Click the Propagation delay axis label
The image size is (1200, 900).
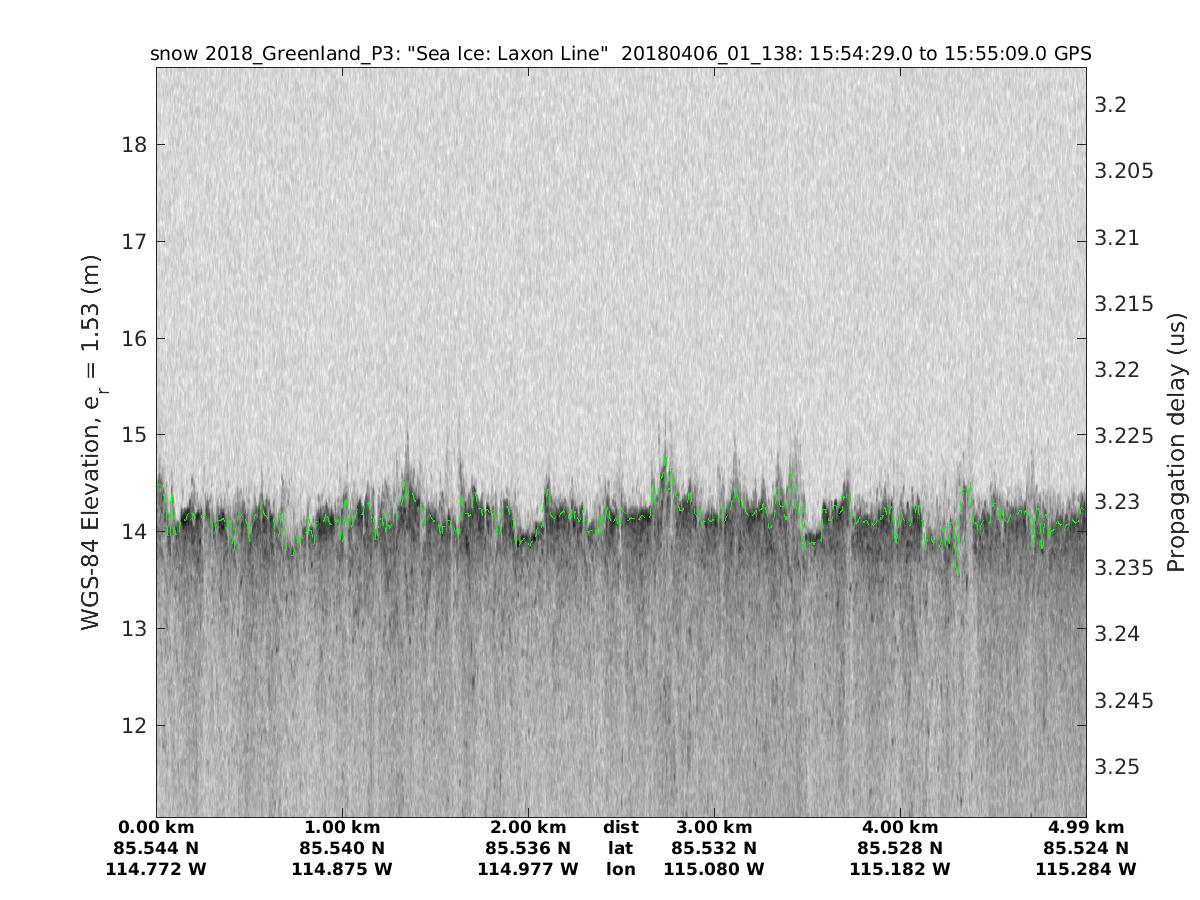pos(1177,442)
